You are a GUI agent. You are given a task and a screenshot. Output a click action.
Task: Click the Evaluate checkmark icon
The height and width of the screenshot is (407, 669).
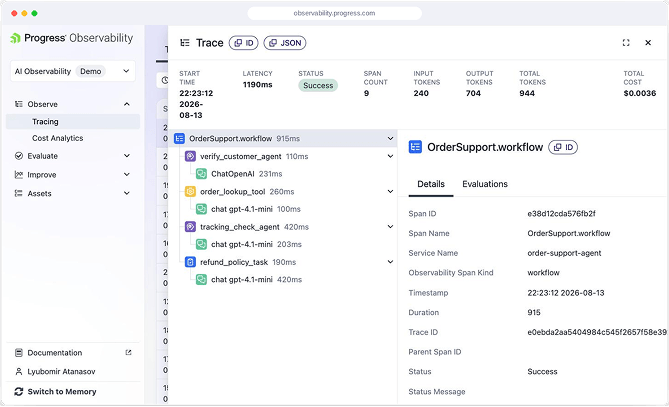tap(19, 156)
